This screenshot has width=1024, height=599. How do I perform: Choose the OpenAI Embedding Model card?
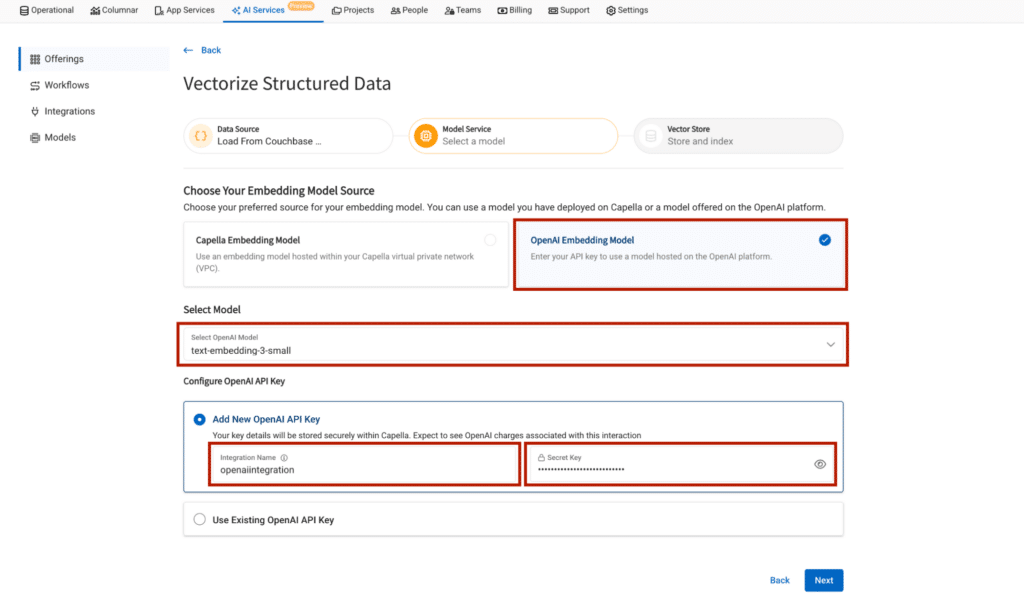tap(680, 254)
